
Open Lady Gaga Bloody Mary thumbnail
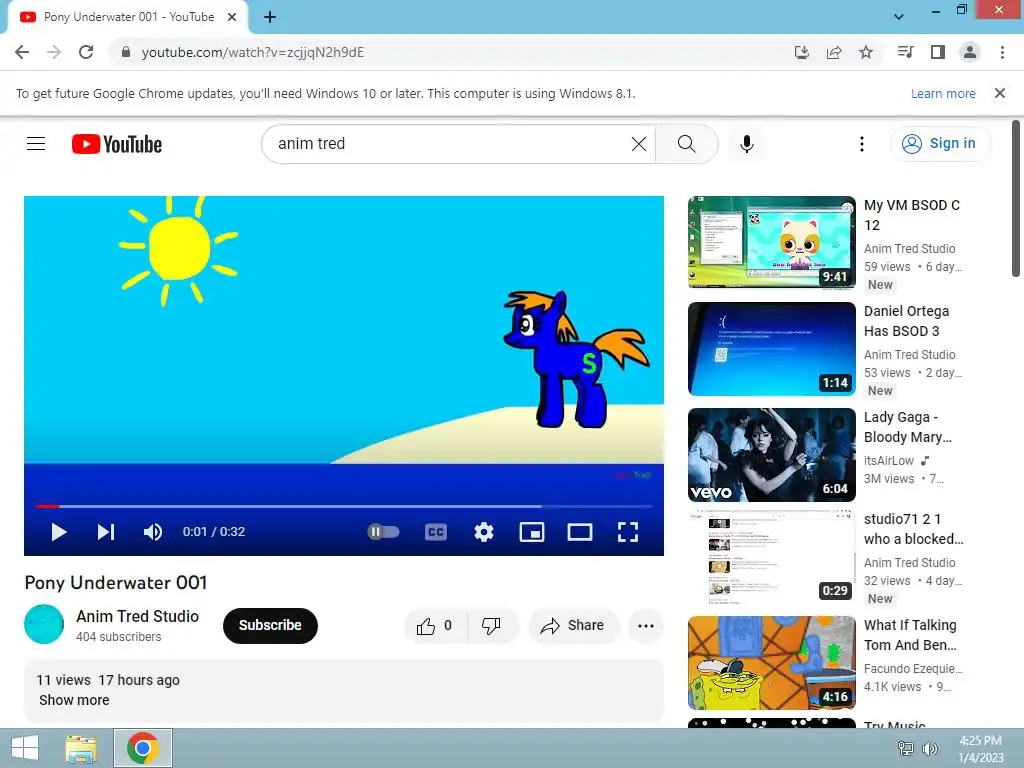click(771, 455)
